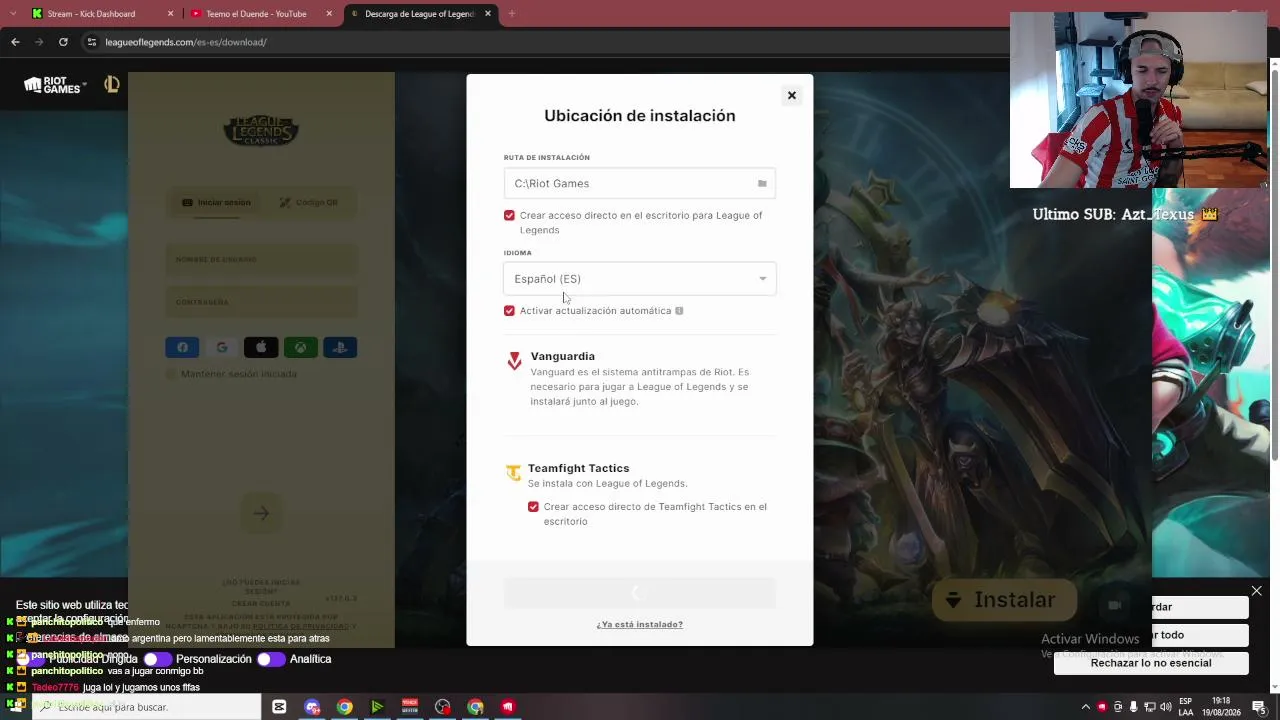Screen dimensions: 1280x720
Task: Switch the ESP LAA keyboard language
Action: (x=1185, y=707)
